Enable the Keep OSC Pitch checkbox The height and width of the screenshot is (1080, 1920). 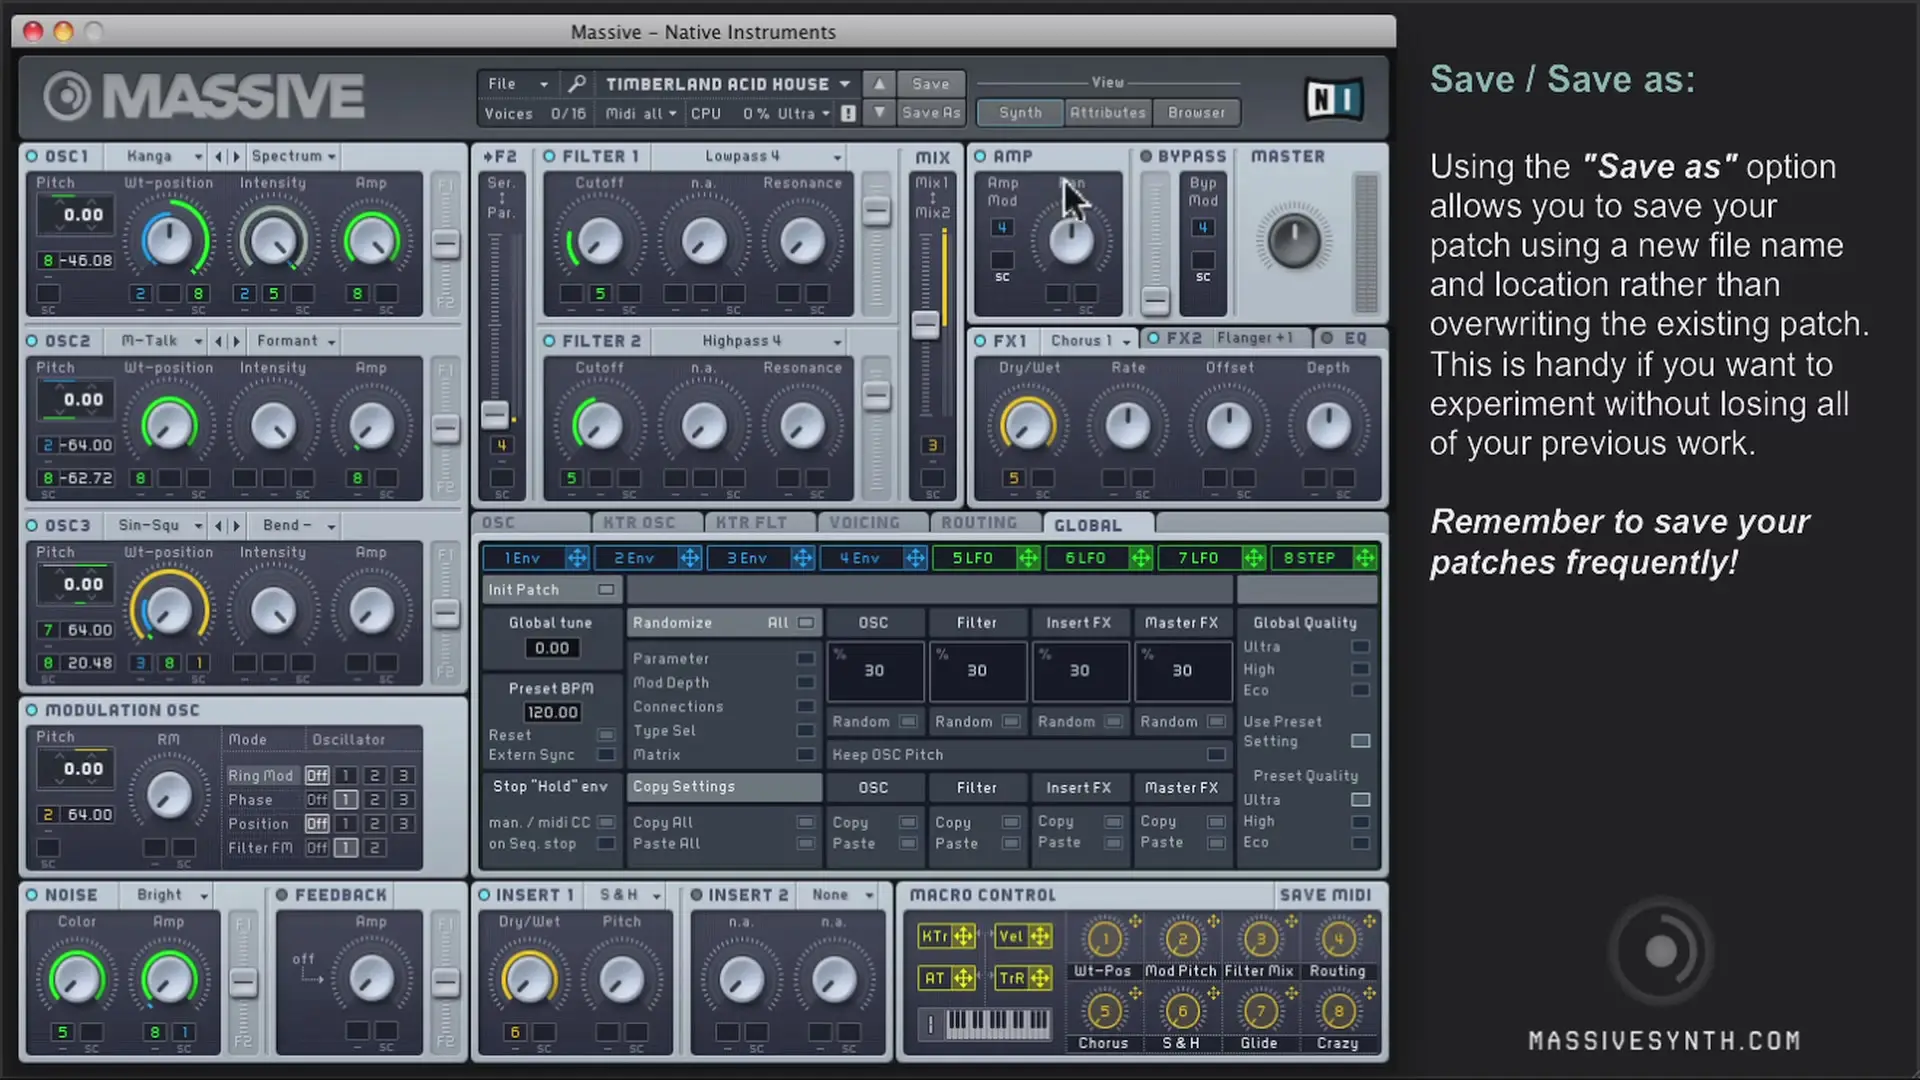tap(1216, 755)
